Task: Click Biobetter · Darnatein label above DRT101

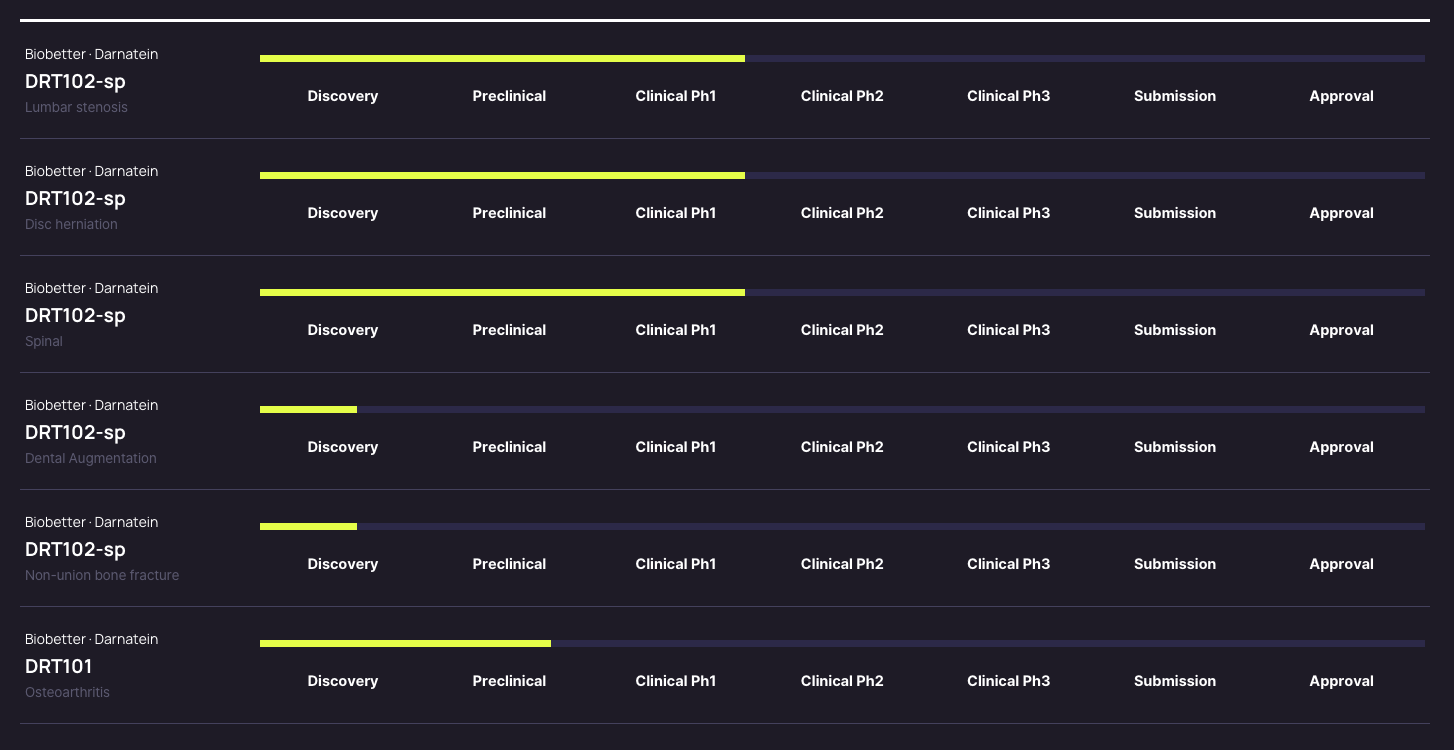Action: click(91, 639)
